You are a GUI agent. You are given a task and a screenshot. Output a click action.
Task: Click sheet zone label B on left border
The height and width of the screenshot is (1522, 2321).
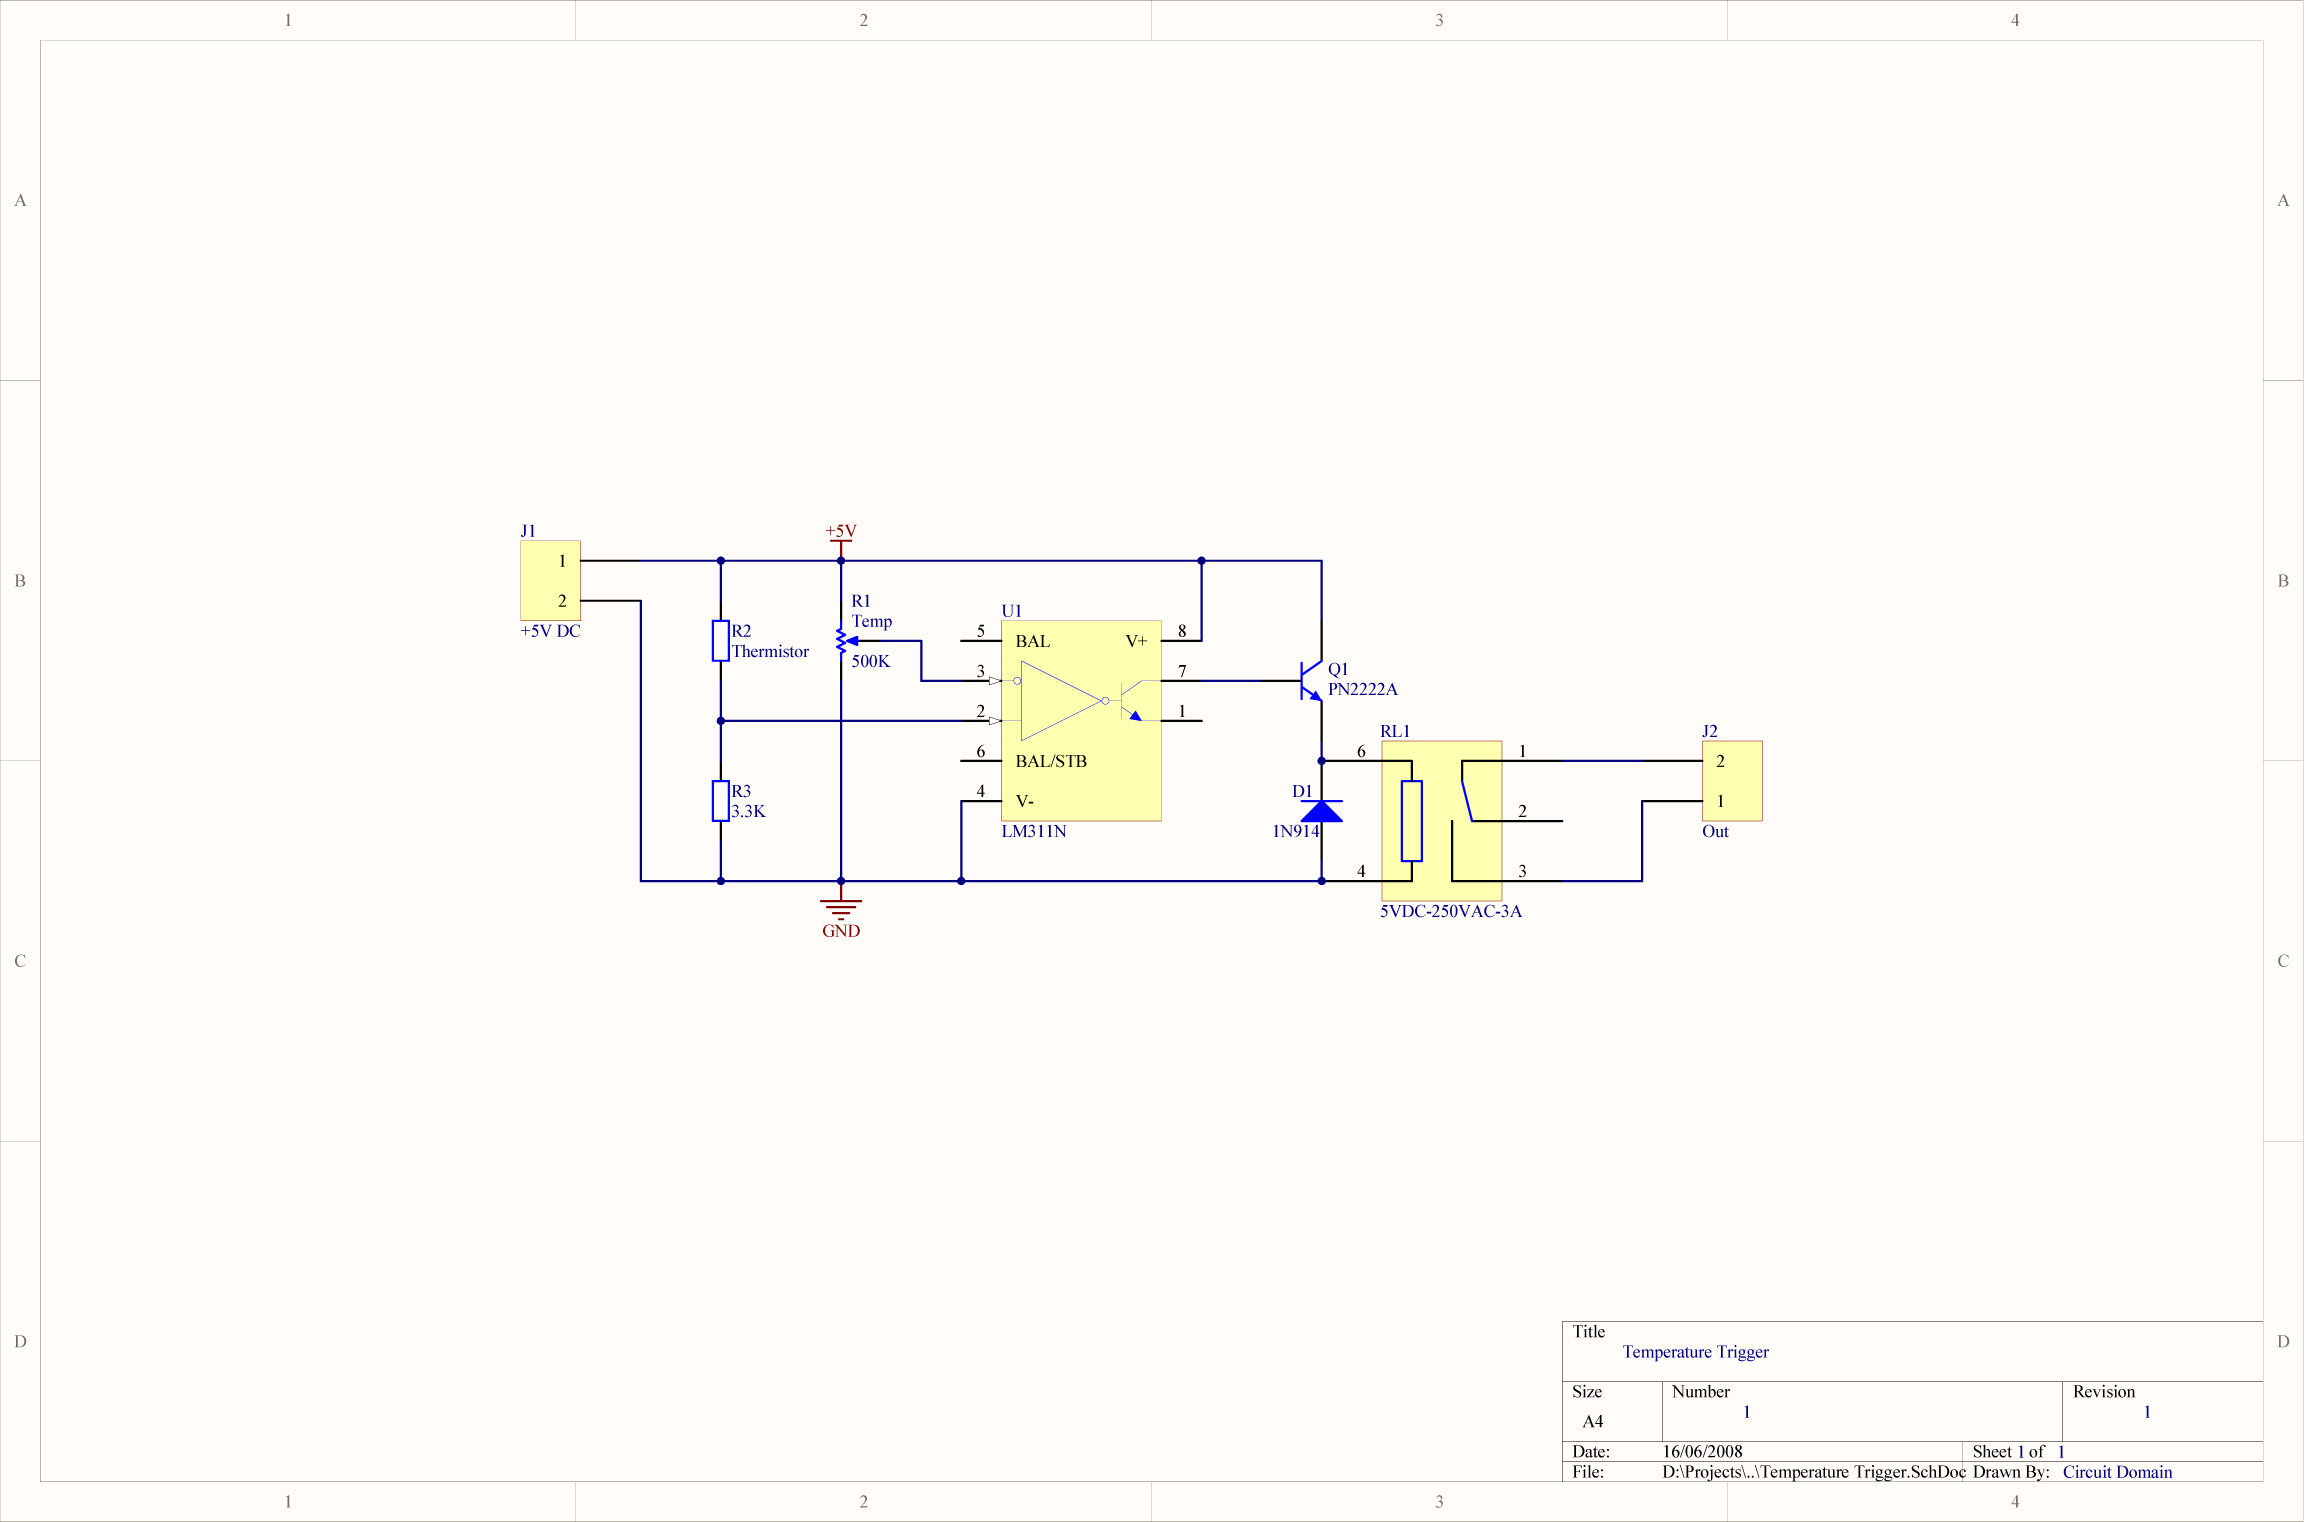pos(20,580)
